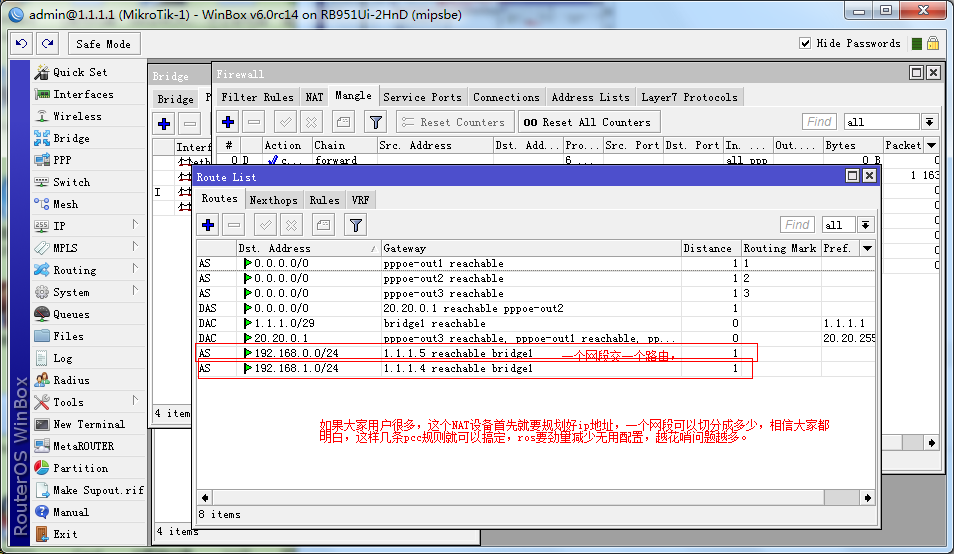This screenshot has width=954, height=554.
Task: Click the padlock icon at top right
Action: (933, 43)
